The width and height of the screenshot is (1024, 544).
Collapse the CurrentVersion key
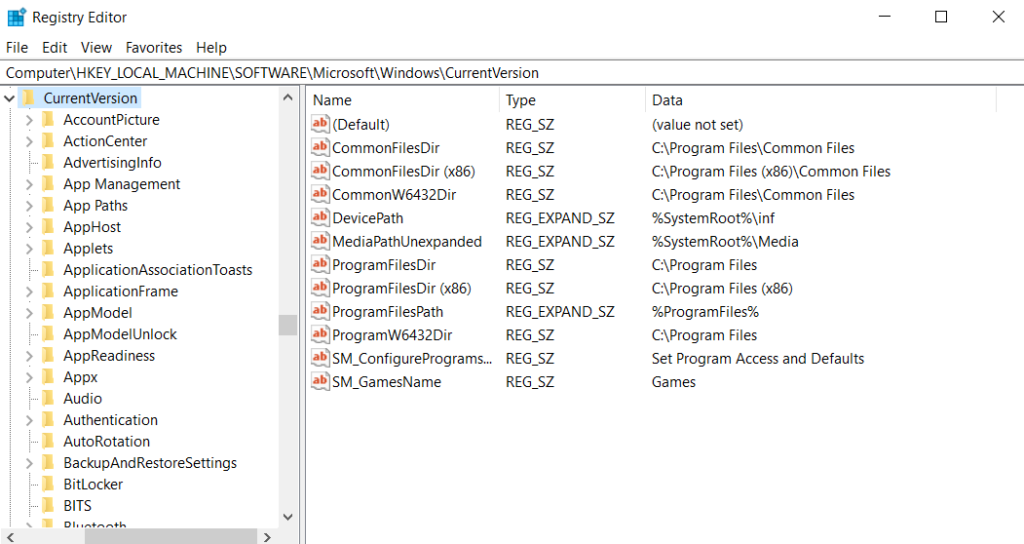click(9, 98)
